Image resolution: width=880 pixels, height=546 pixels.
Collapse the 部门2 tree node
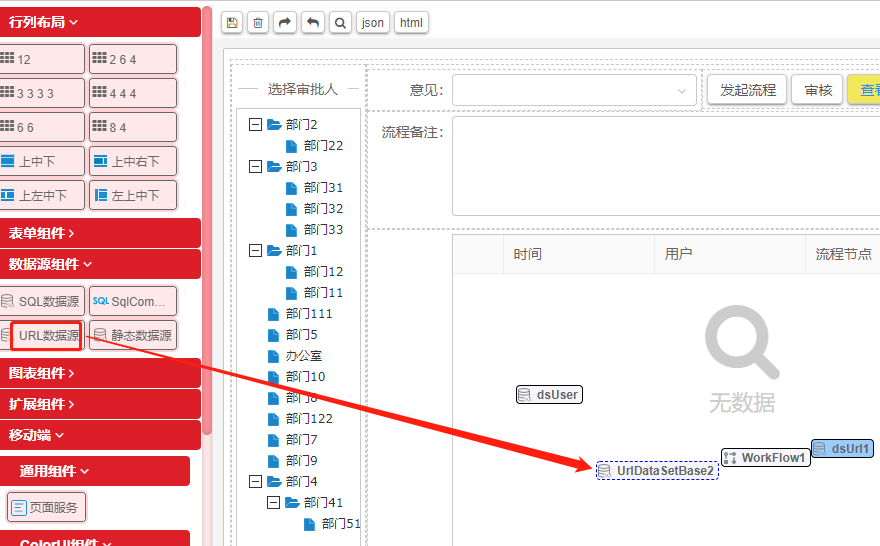click(255, 125)
